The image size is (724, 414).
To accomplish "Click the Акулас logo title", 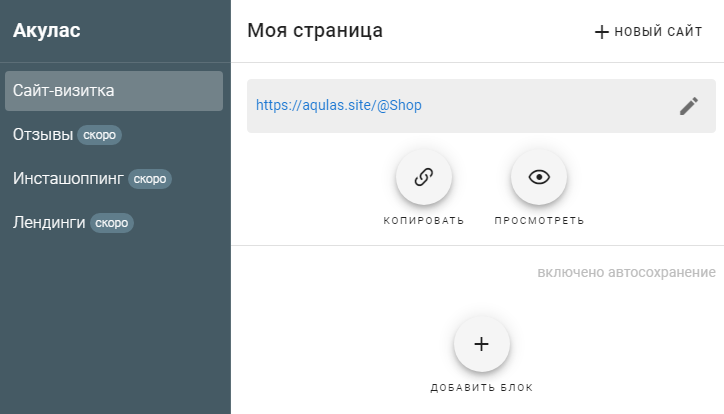I will pos(47,30).
